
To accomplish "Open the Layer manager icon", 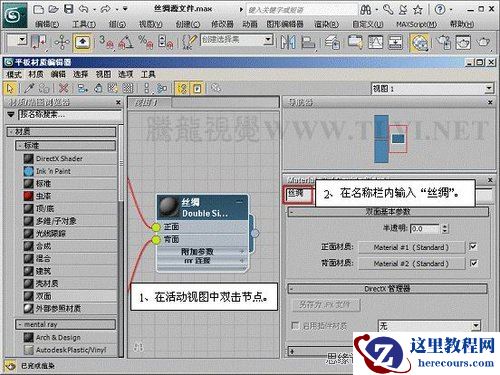I will pos(332,42).
